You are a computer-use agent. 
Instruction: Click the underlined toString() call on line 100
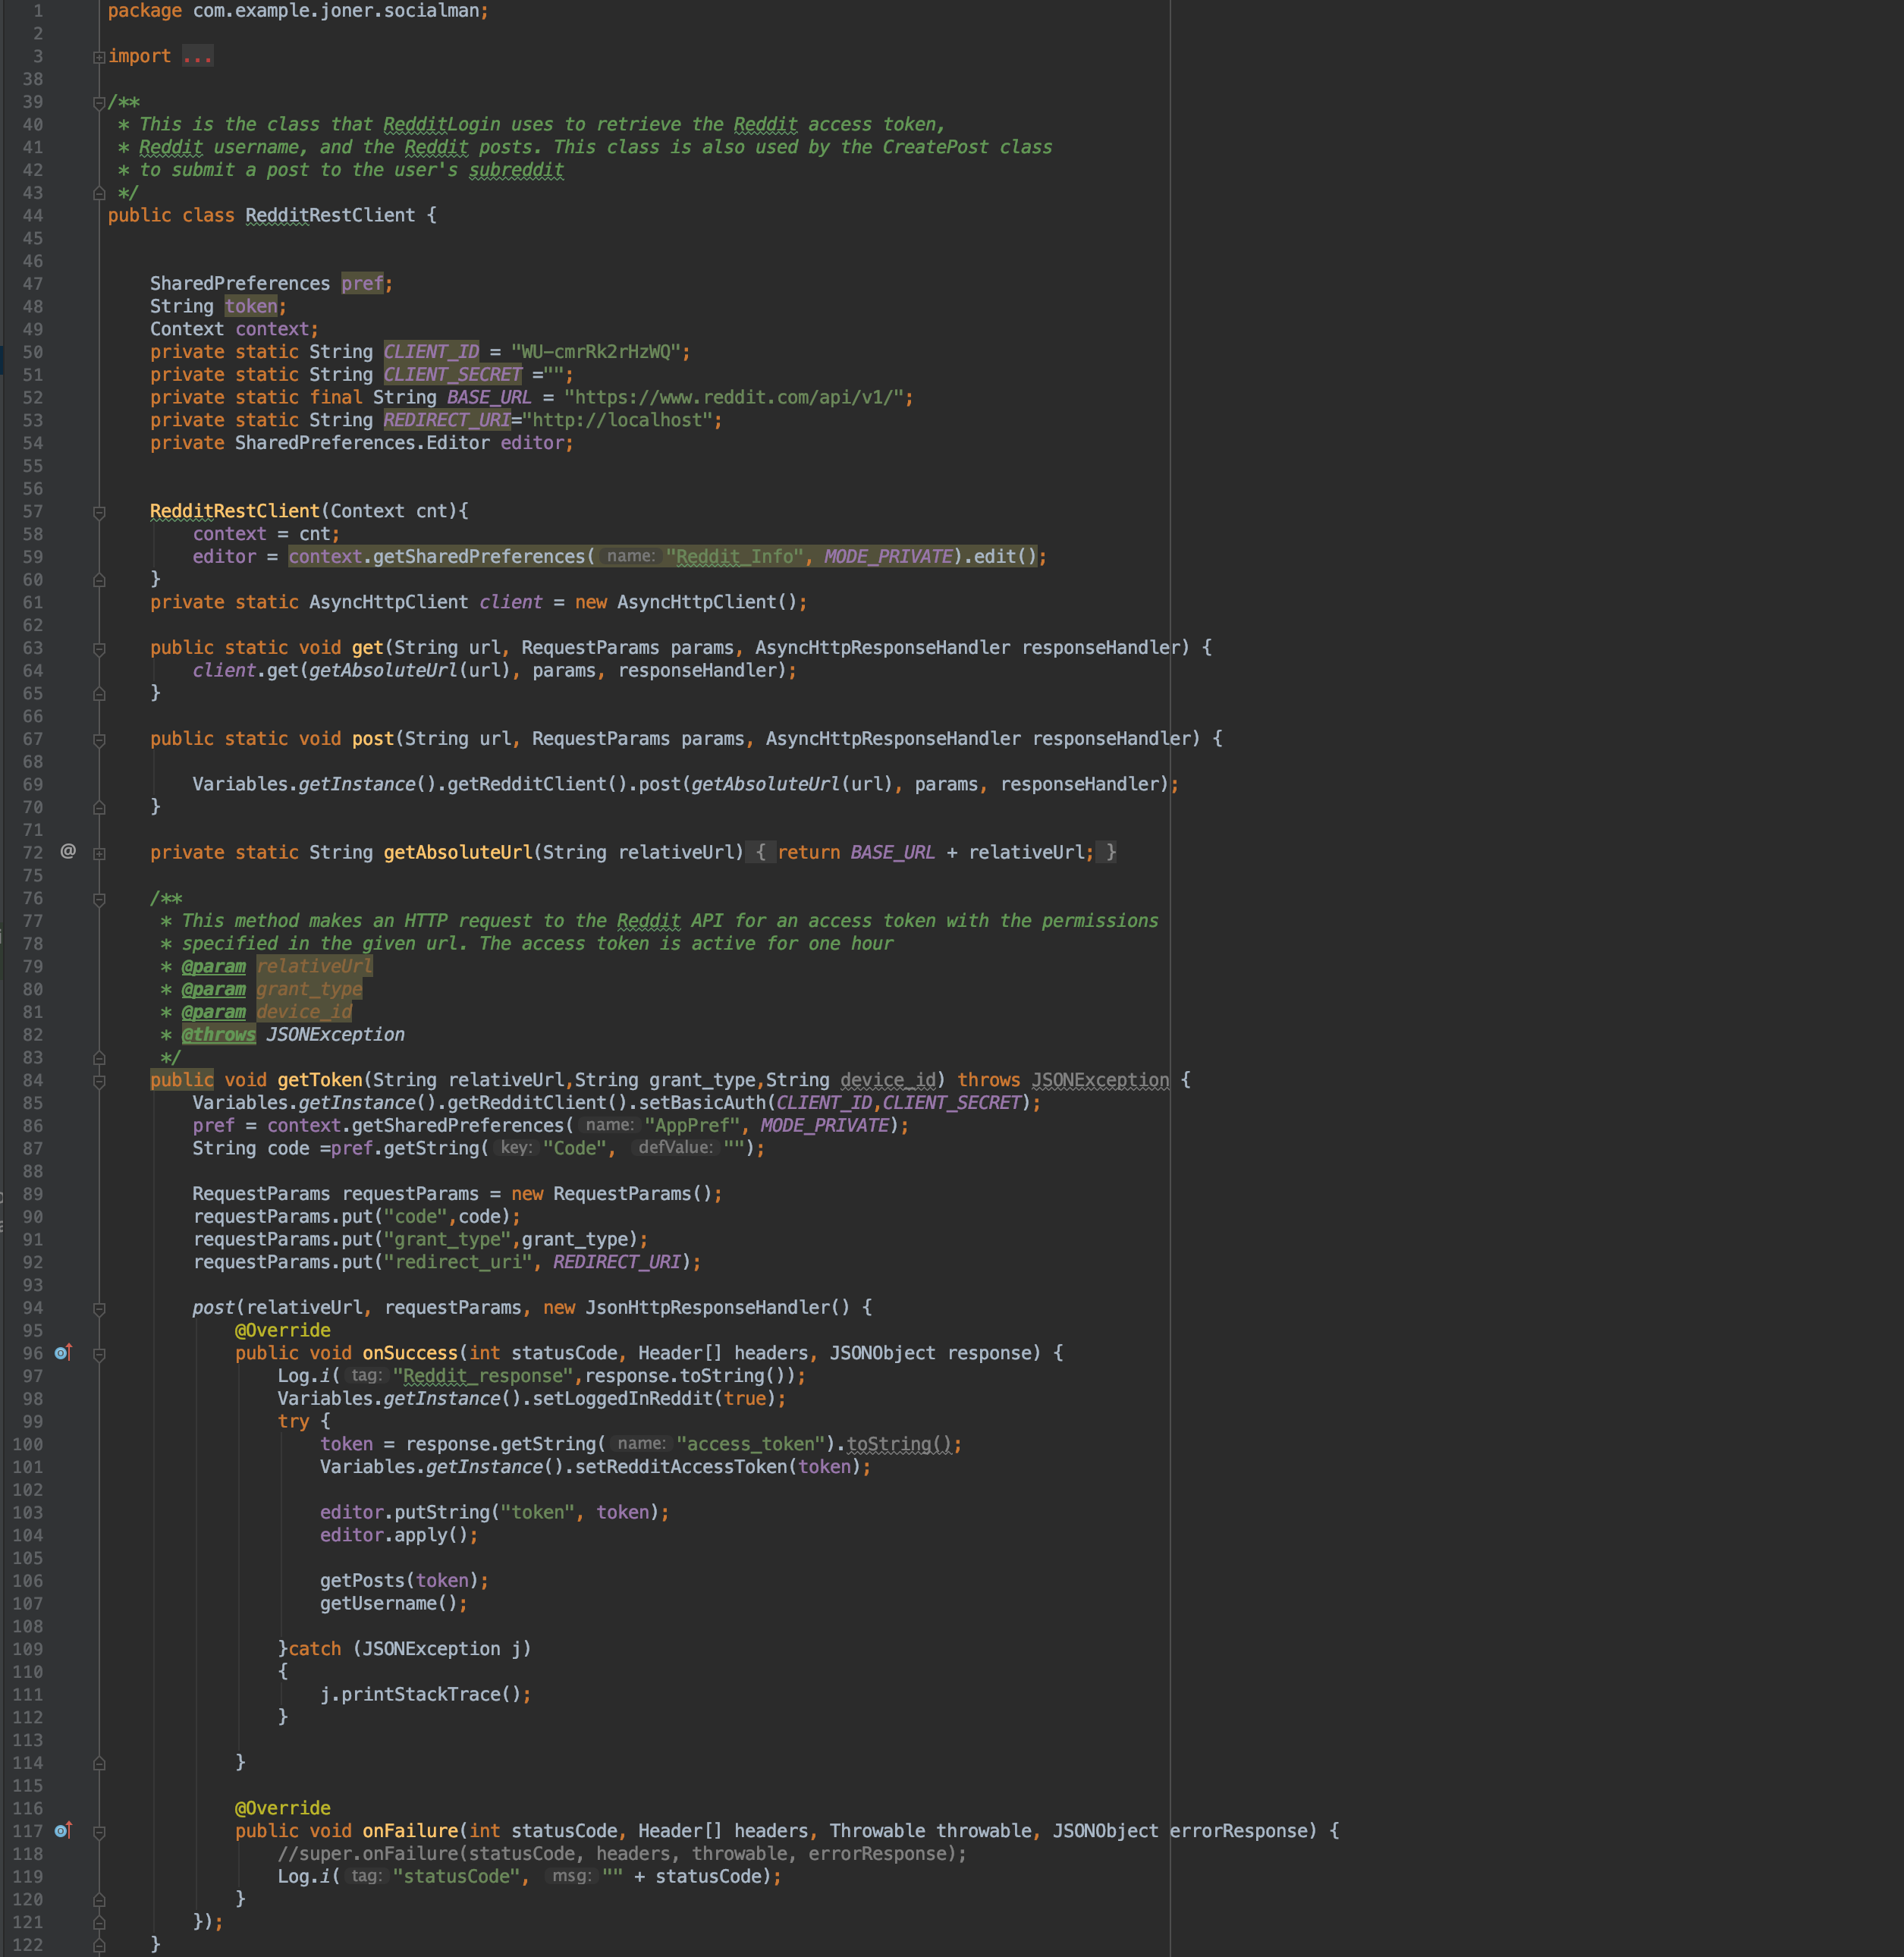click(899, 1444)
